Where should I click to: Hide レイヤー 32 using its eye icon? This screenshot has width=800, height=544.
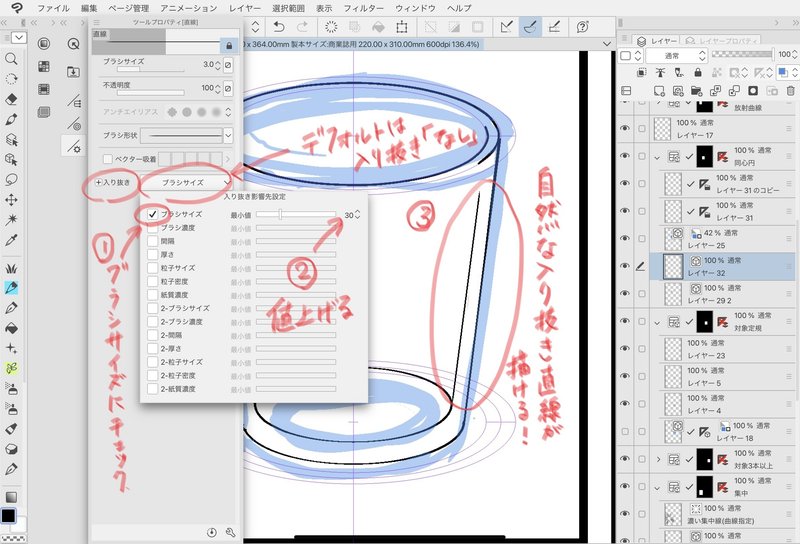coord(624,266)
